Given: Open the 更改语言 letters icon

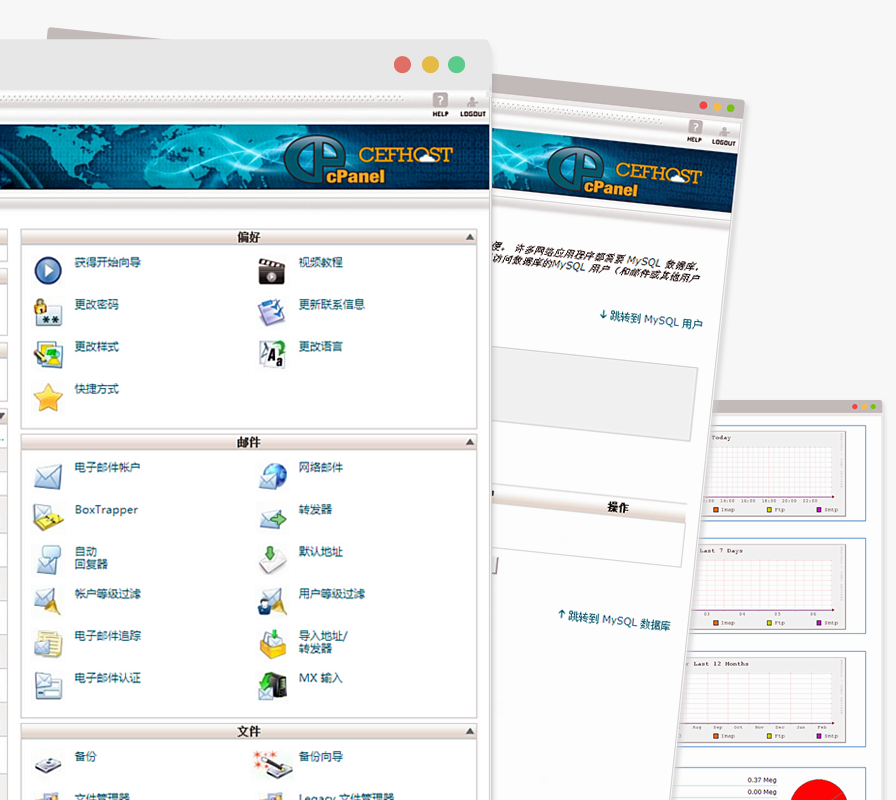Looking at the screenshot, I should (x=272, y=354).
